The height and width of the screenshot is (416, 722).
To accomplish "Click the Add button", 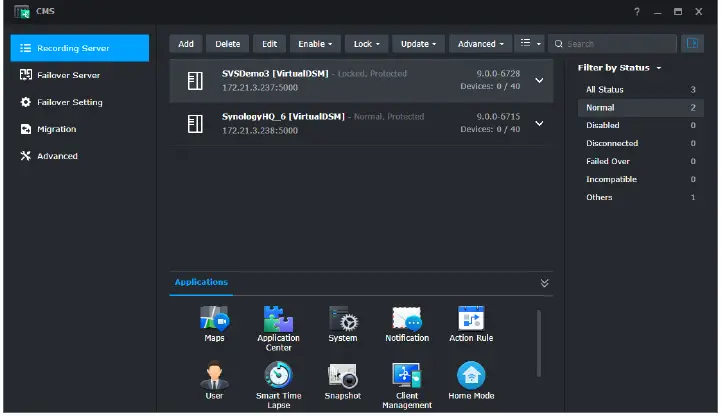I will pyautogui.click(x=186, y=44).
